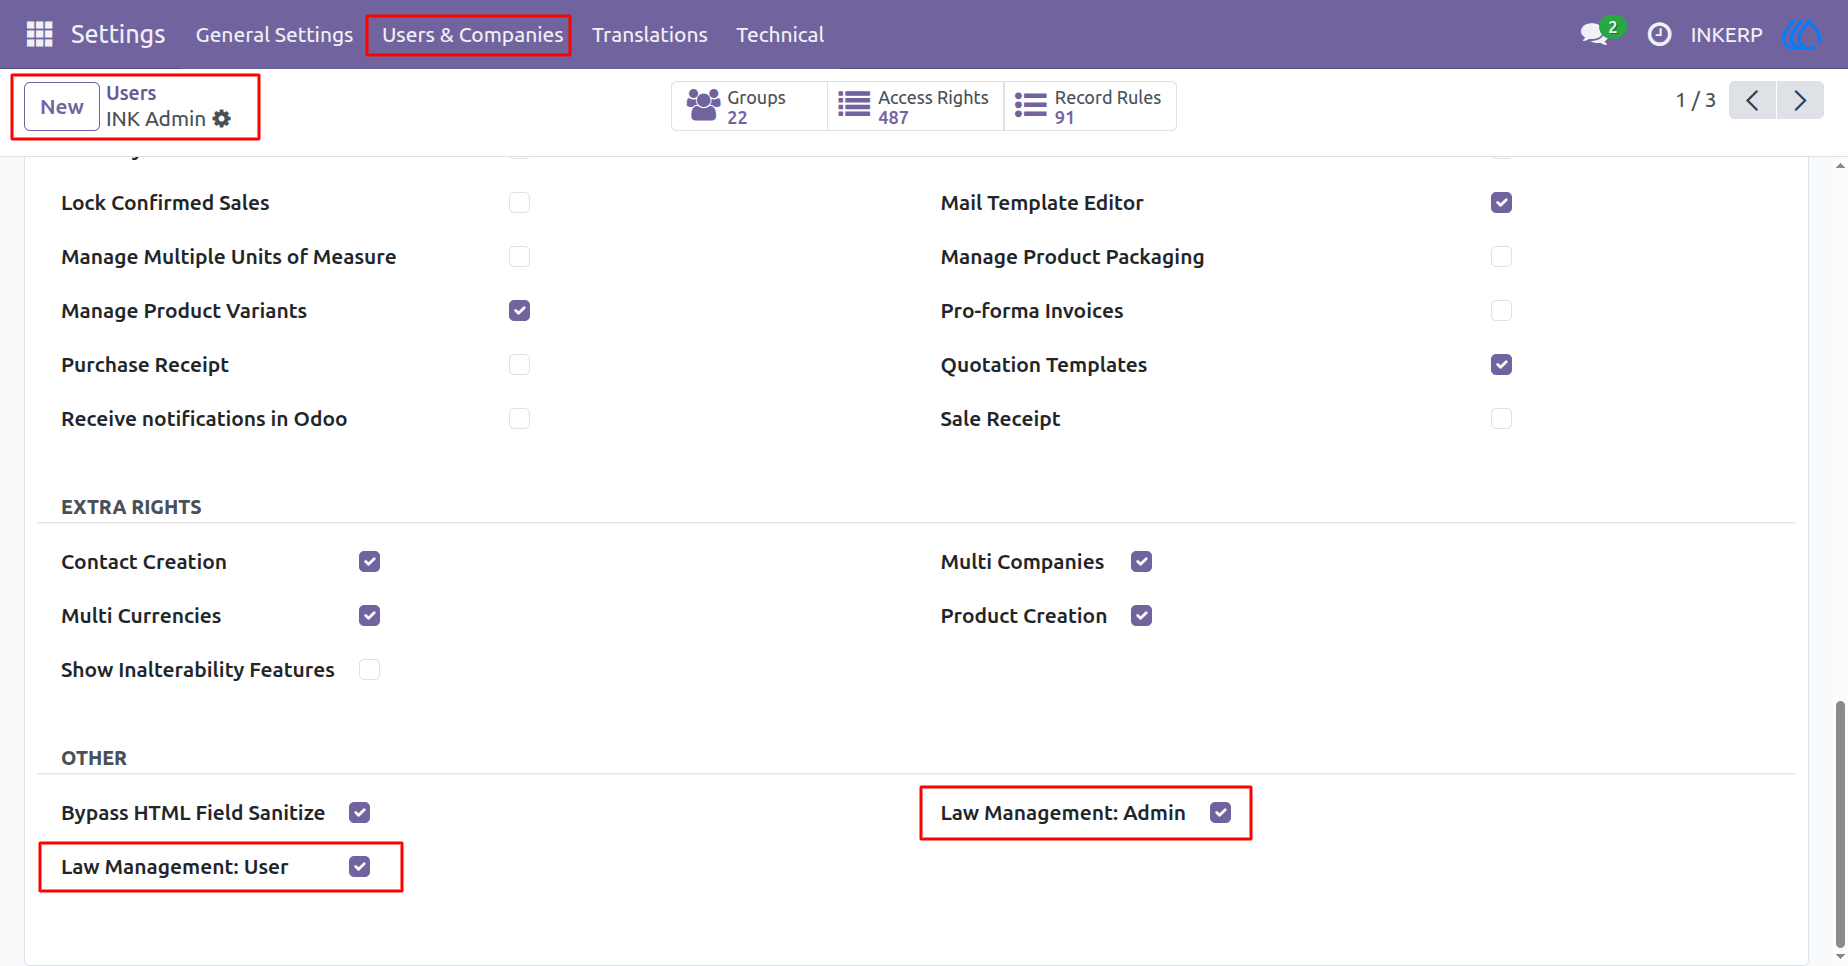Uncheck Law Management: Admin

[x=1220, y=813]
